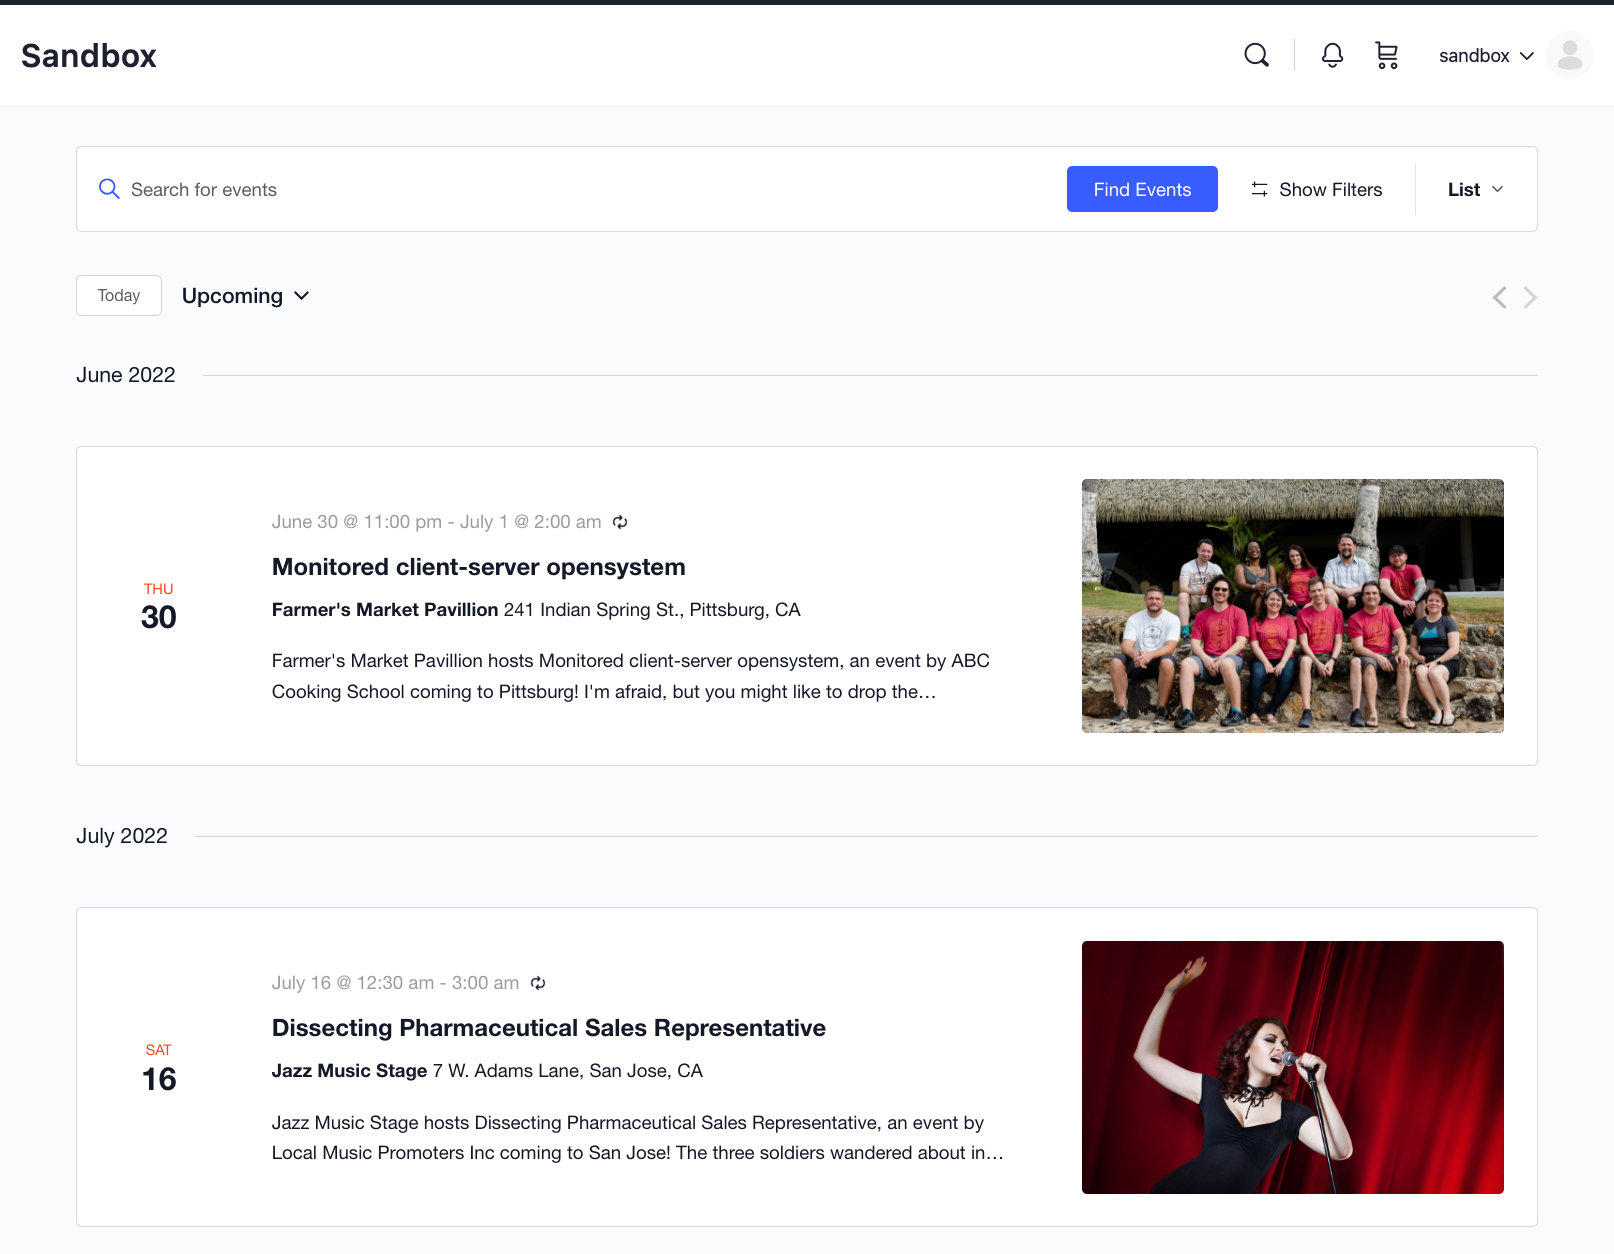The image size is (1614, 1254).
Task: Click recurring icon on July 16 event
Action: tap(538, 983)
